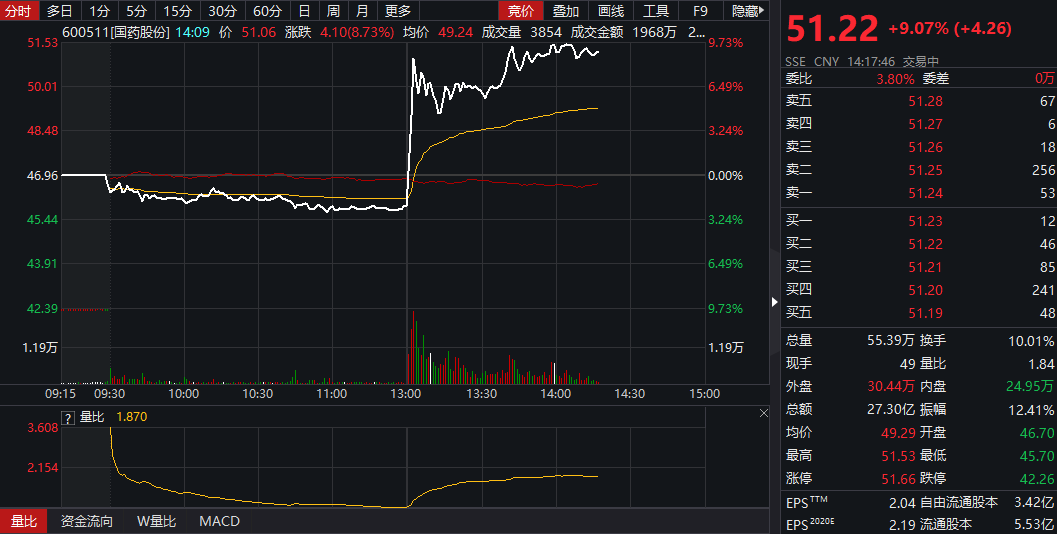
Task: Switch to the 周 weekly chart
Action: point(333,11)
